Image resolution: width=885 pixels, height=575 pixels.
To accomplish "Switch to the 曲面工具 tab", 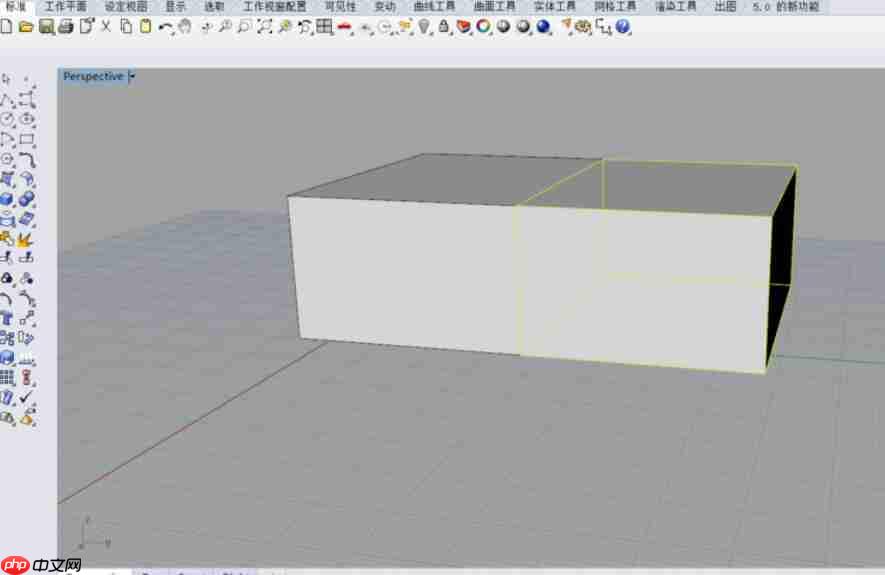I will [x=494, y=6].
